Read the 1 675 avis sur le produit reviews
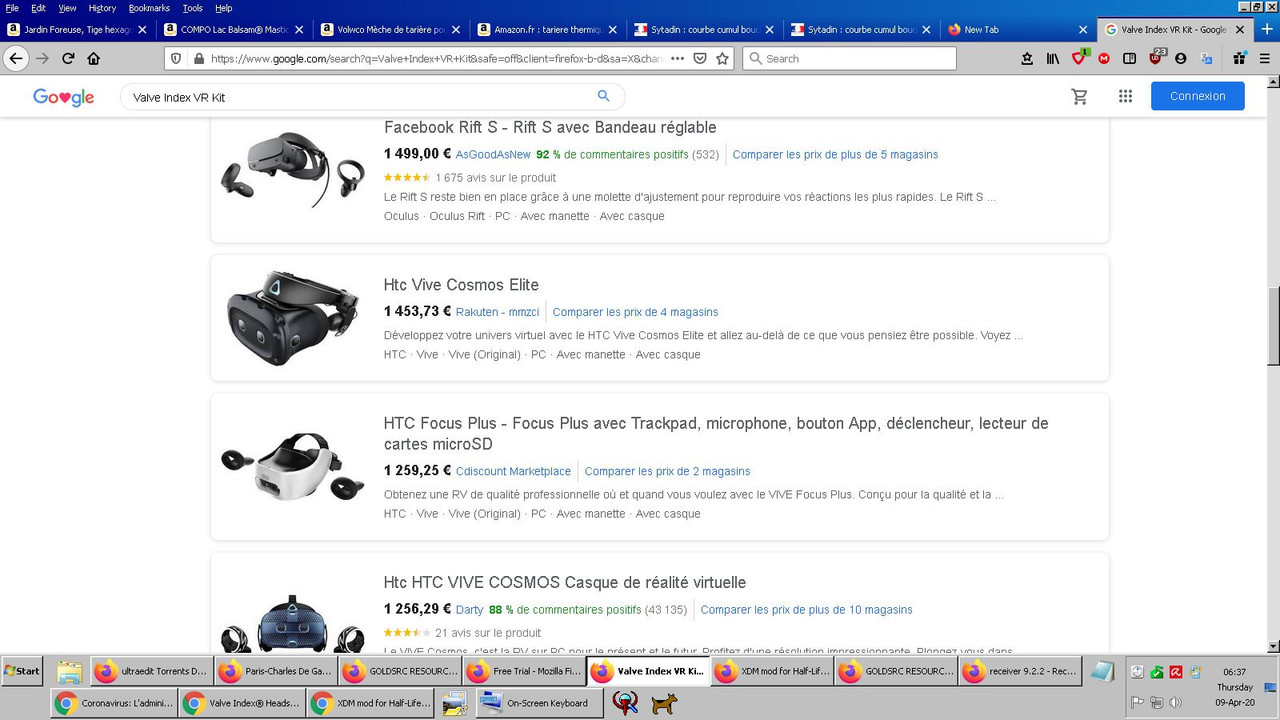Viewport: 1280px width, 720px height. pyautogui.click(x=496, y=178)
